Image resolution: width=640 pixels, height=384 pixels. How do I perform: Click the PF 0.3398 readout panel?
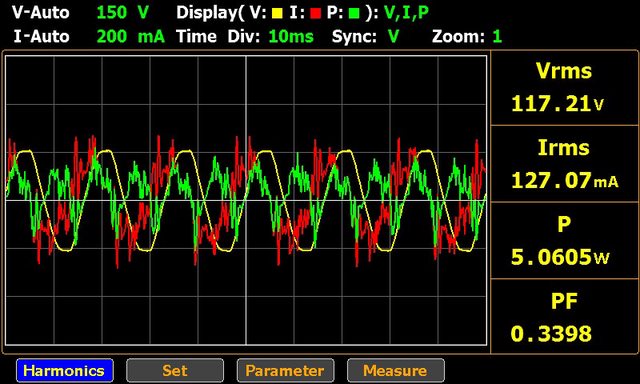[564, 316]
